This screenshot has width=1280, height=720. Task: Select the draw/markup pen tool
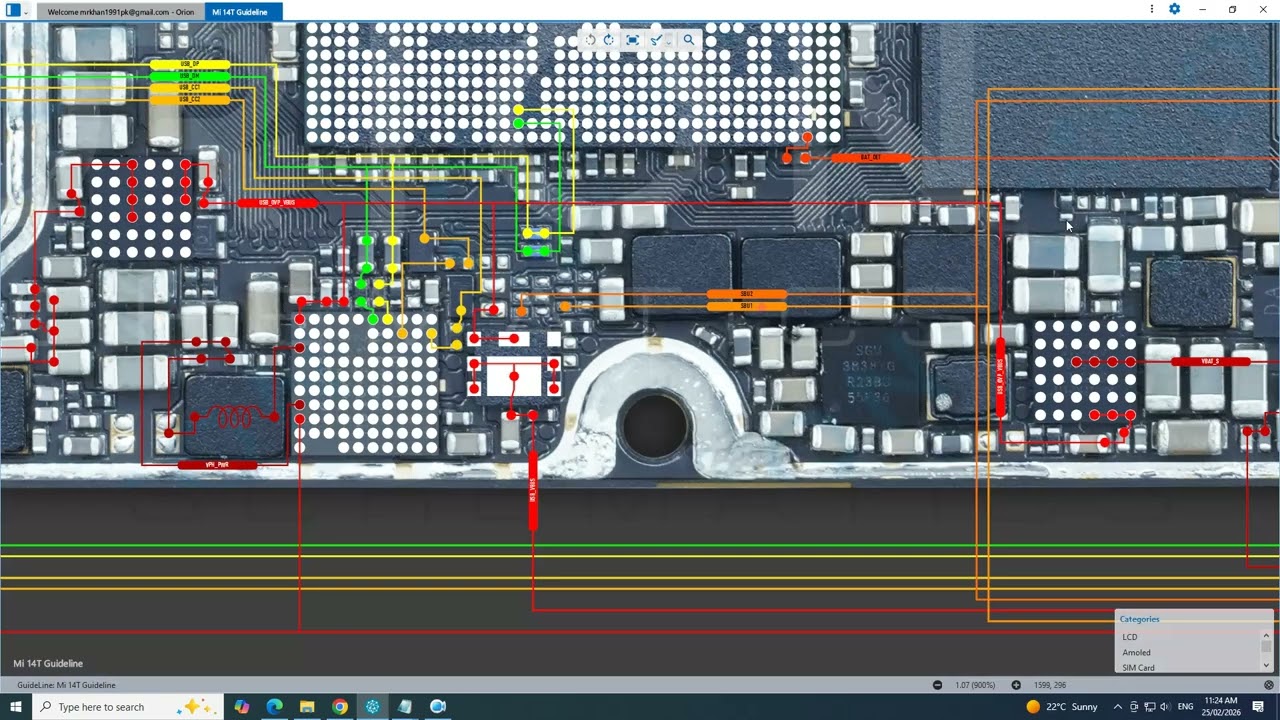click(x=656, y=40)
